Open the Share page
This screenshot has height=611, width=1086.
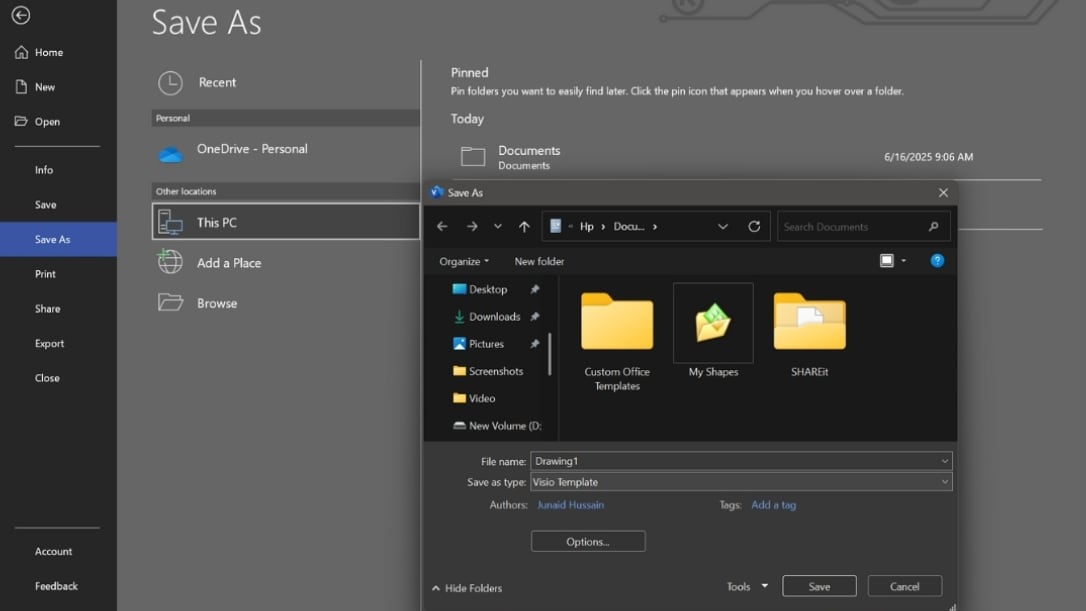47,308
